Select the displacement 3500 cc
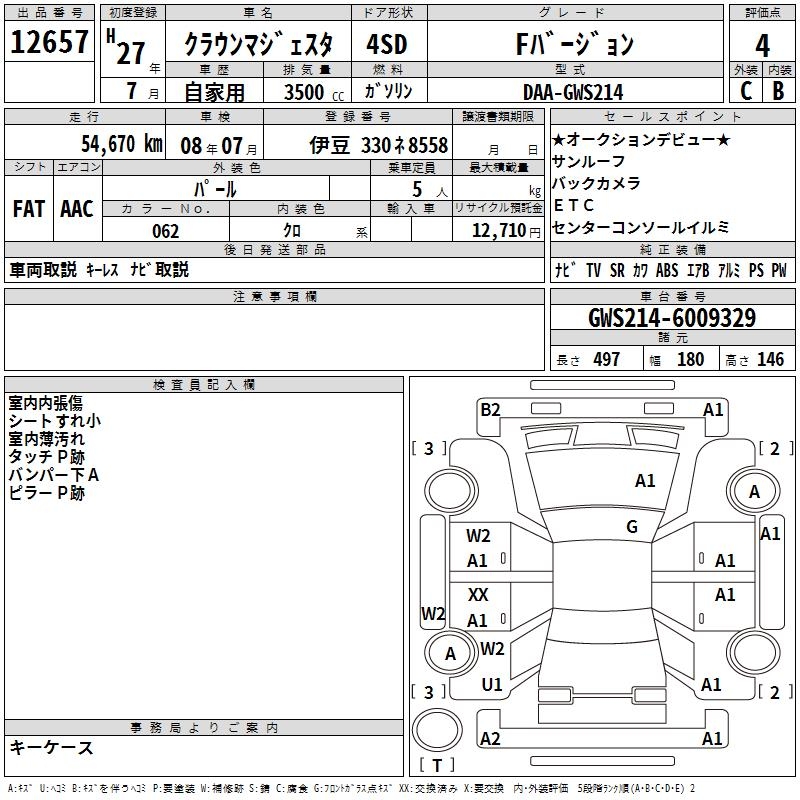 (314, 92)
